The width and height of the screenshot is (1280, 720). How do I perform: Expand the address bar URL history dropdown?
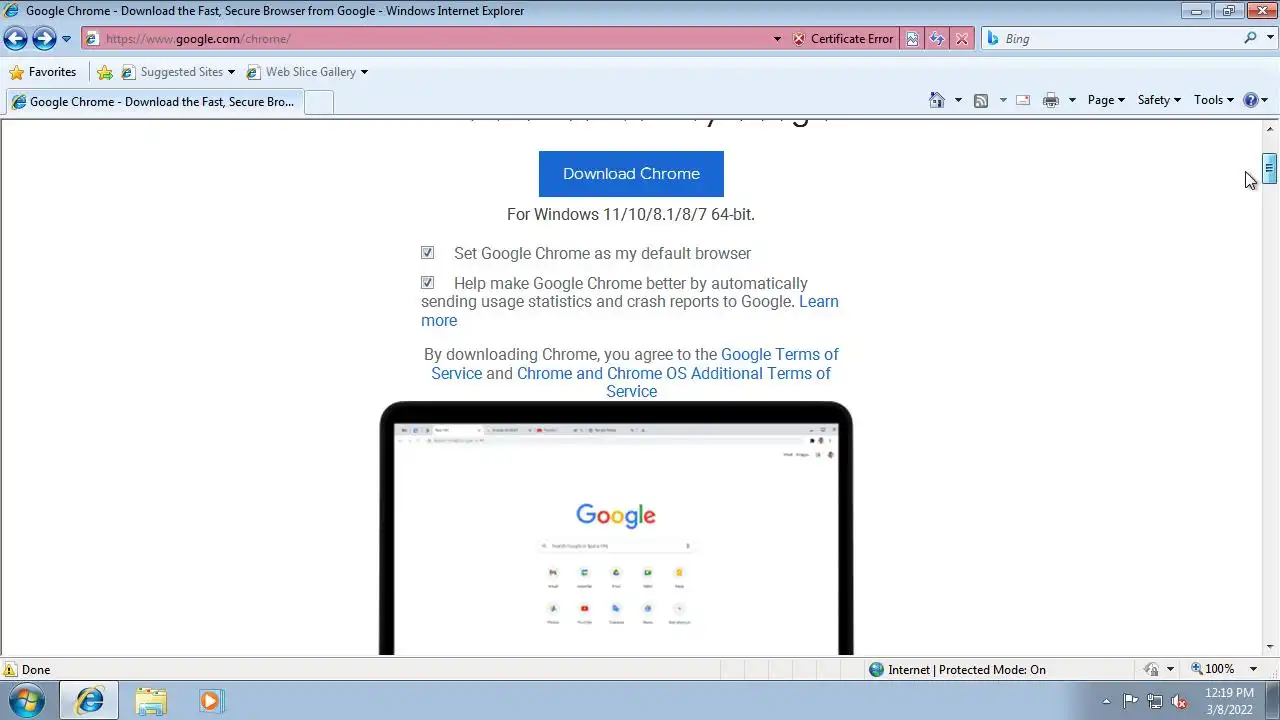[777, 39]
